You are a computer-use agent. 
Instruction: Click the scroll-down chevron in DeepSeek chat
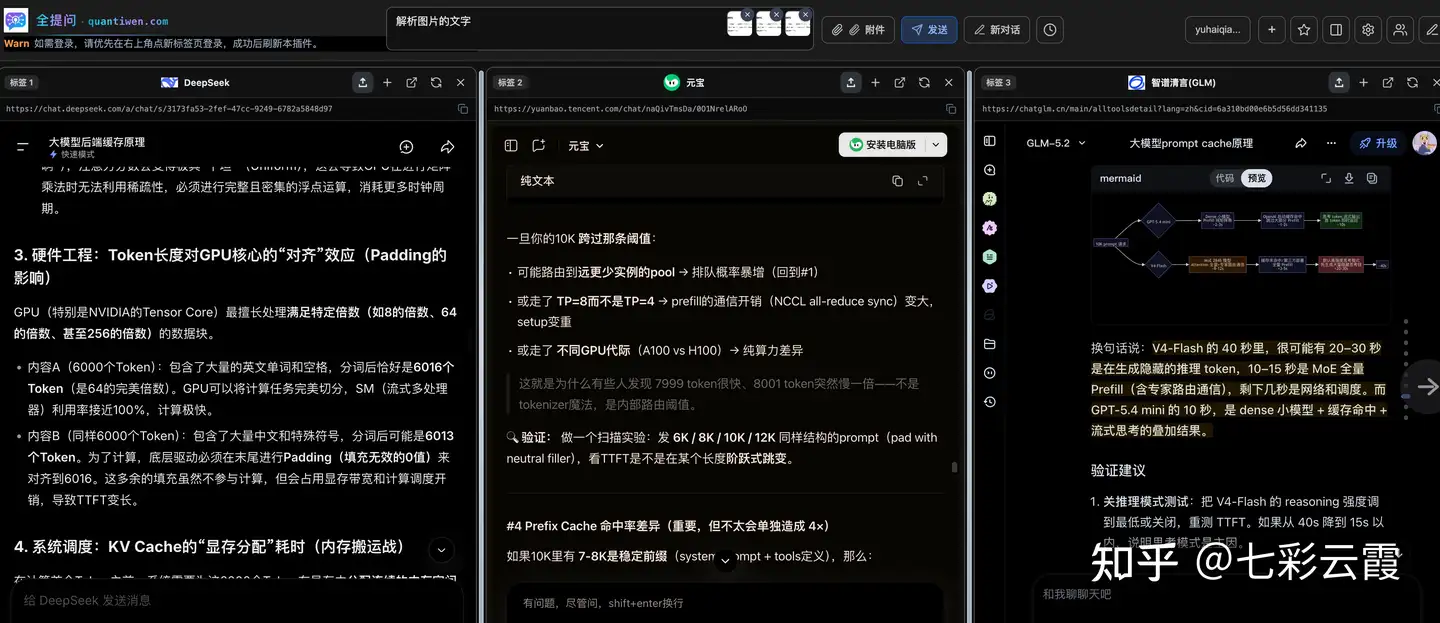pos(441,550)
